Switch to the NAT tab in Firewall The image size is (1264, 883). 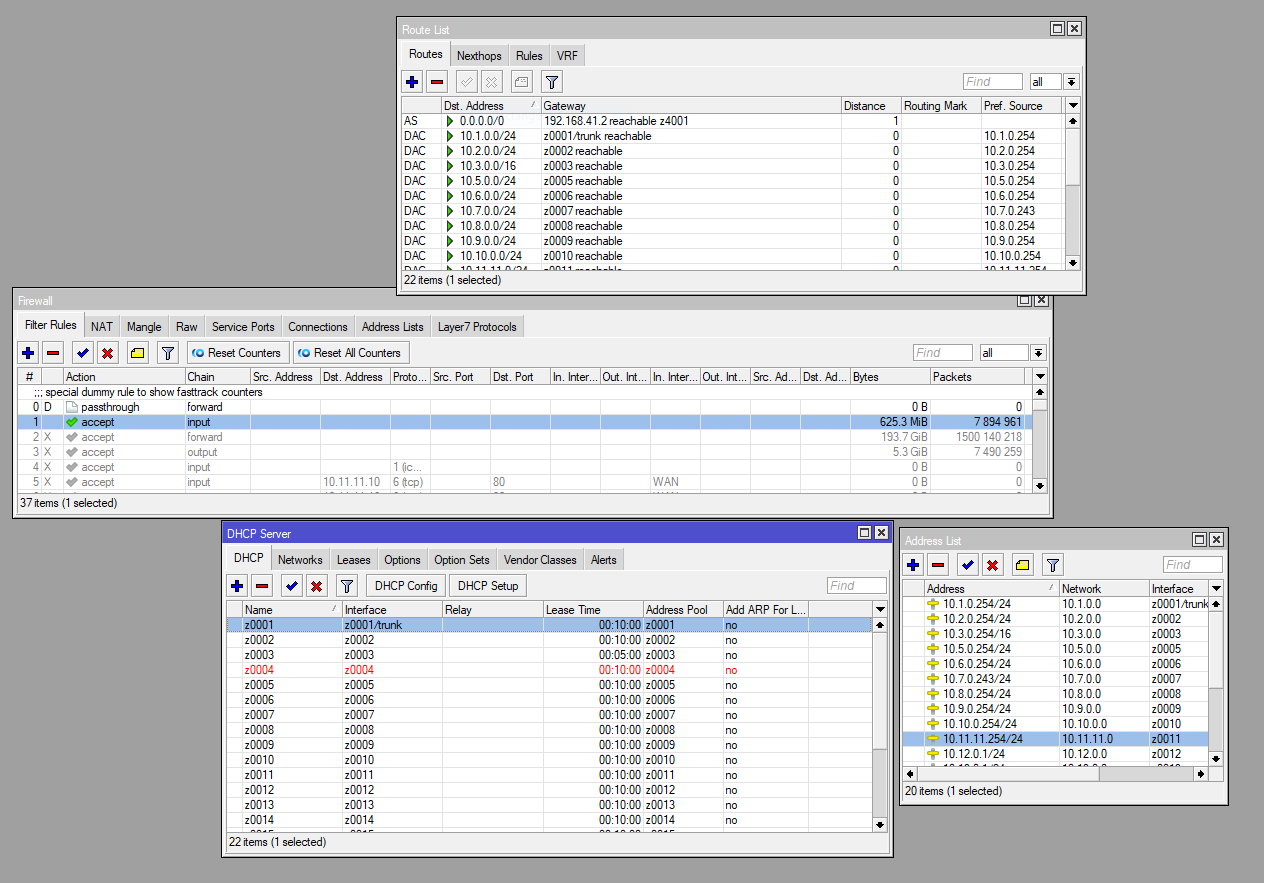point(102,327)
